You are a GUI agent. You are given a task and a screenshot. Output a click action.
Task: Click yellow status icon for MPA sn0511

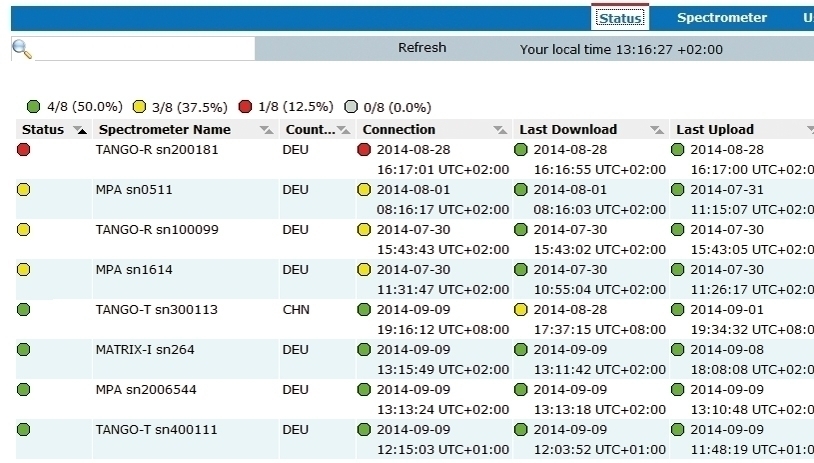pyautogui.click(x=24, y=189)
